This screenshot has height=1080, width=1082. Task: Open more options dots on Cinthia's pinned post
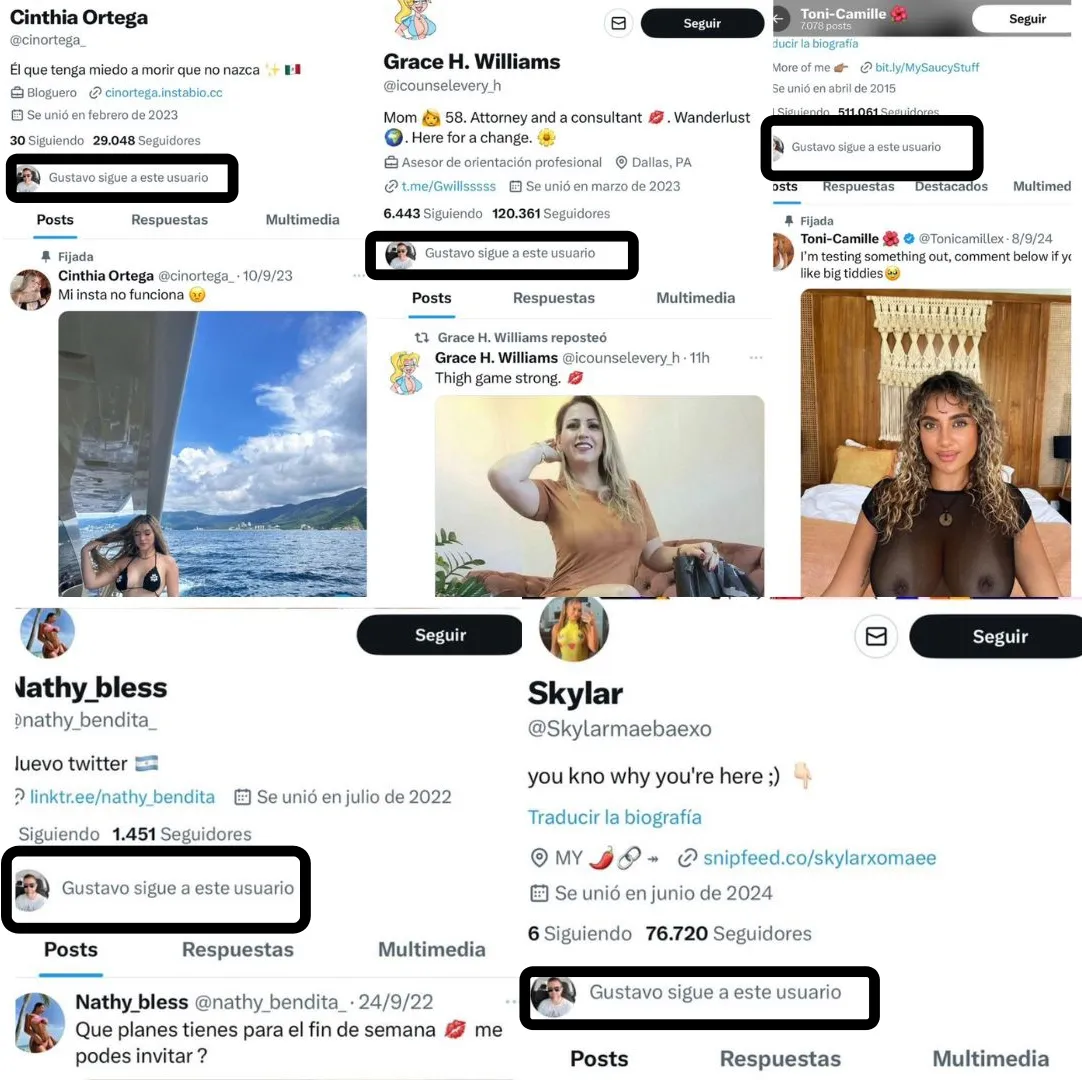(359, 275)
